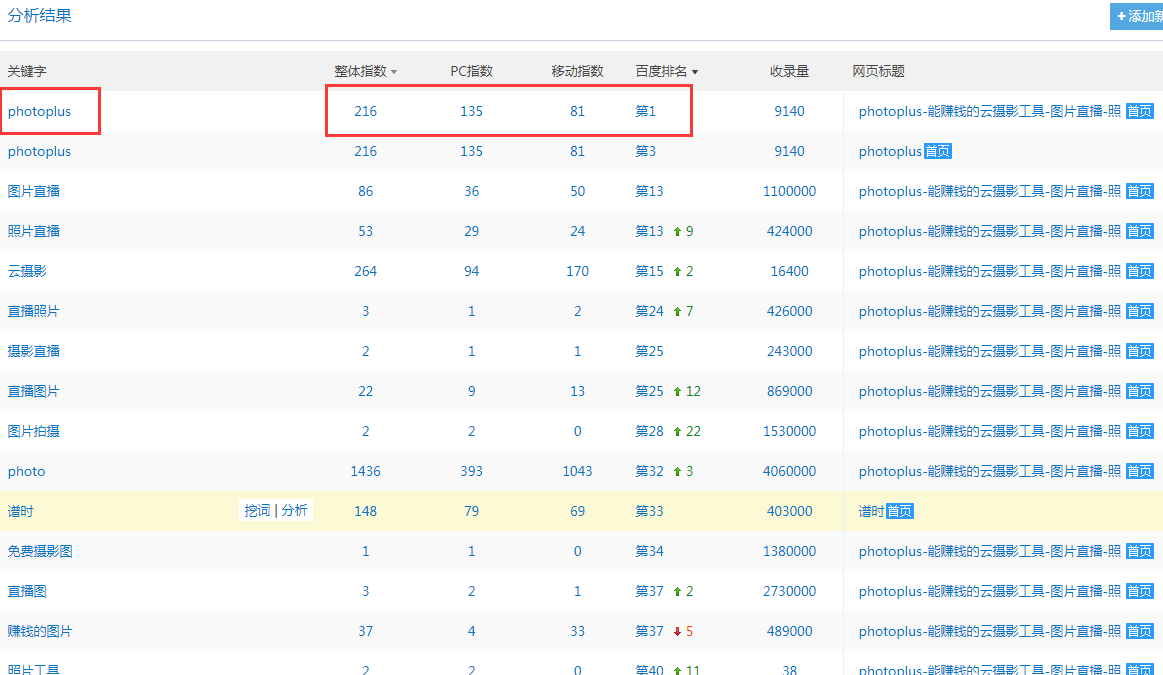Screen dimensions: 1163x675
Task: Click the 添加新 button
Action: coord(1137,16)
